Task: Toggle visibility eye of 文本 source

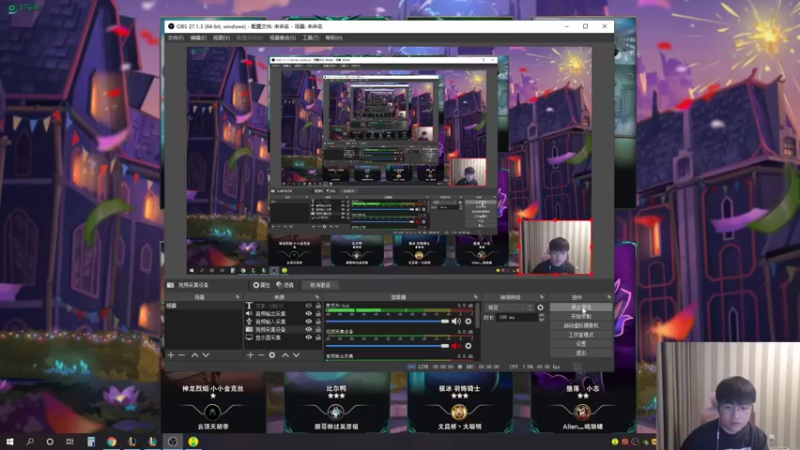Action: [x=308, y=306]
